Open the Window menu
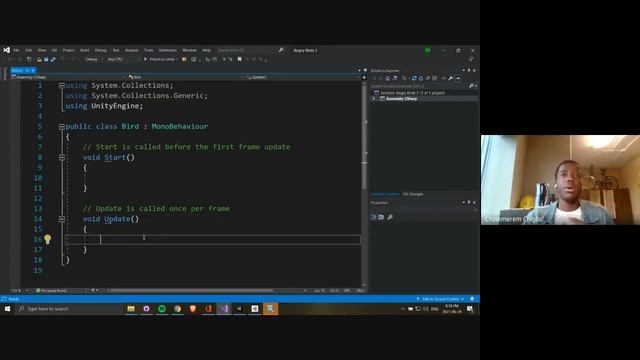 point(189,50)
